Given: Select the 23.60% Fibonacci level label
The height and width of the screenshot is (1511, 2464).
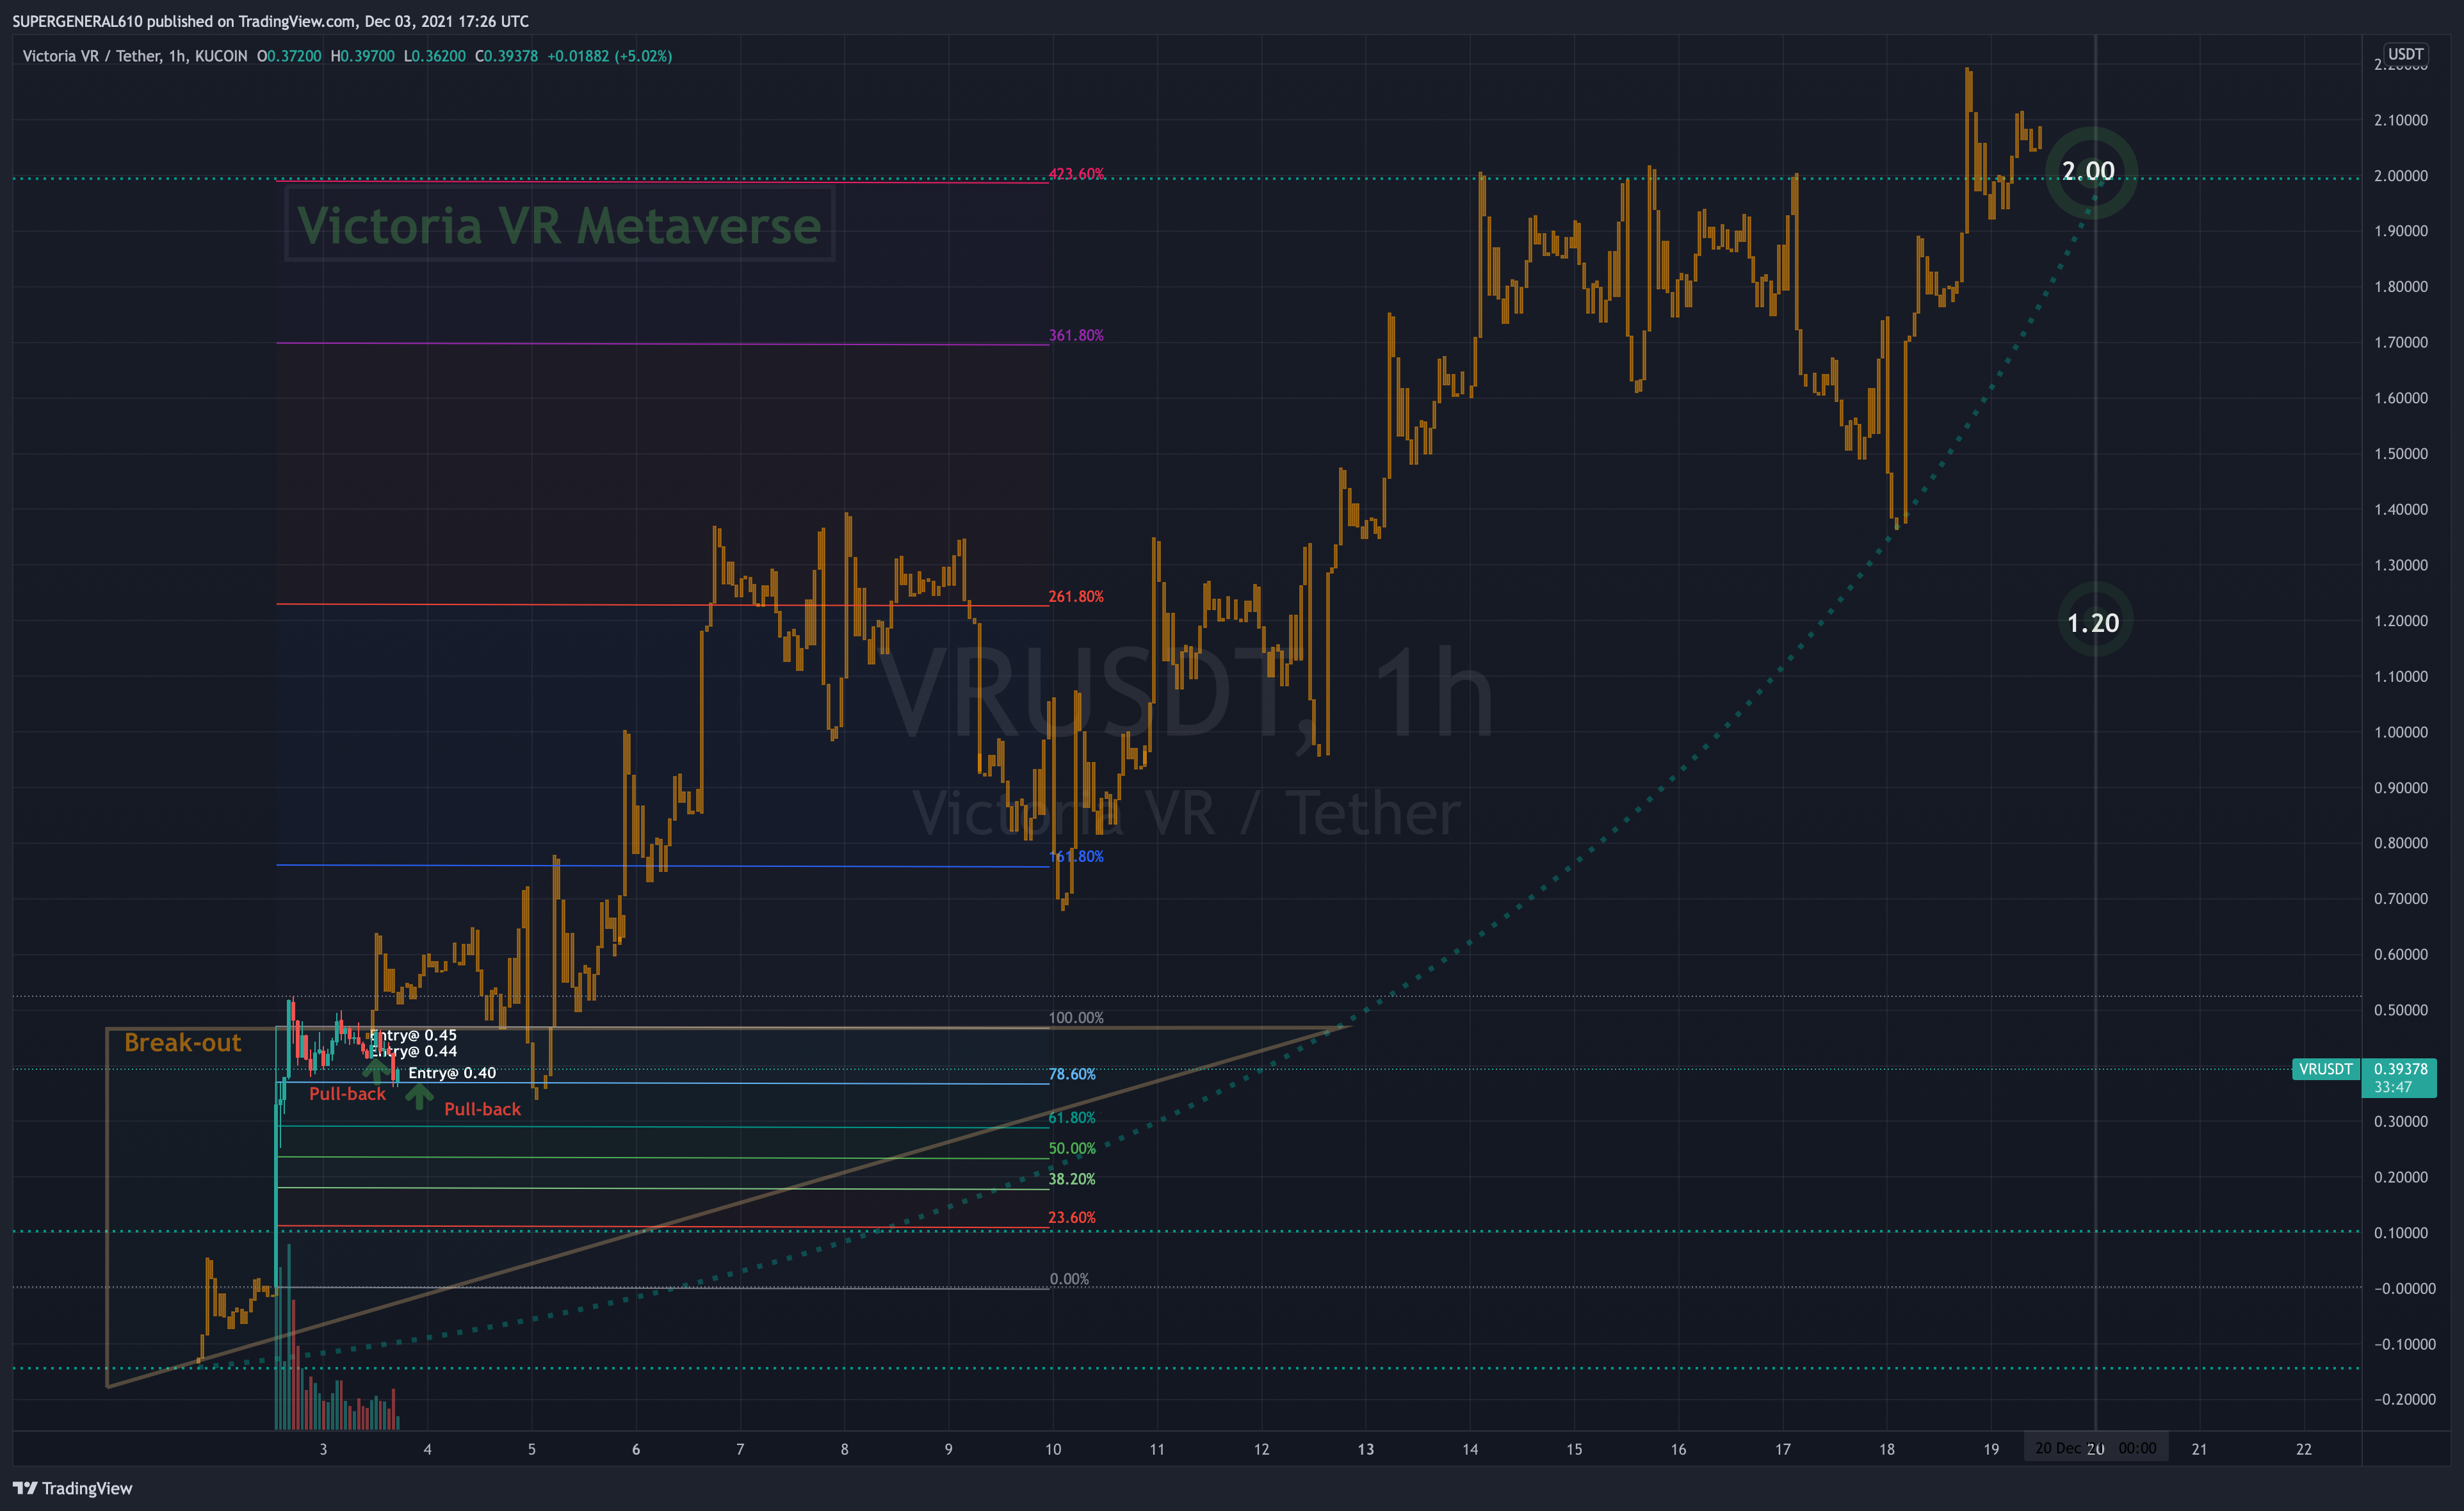Looking at the screenshot, I should point(1072,1217).
